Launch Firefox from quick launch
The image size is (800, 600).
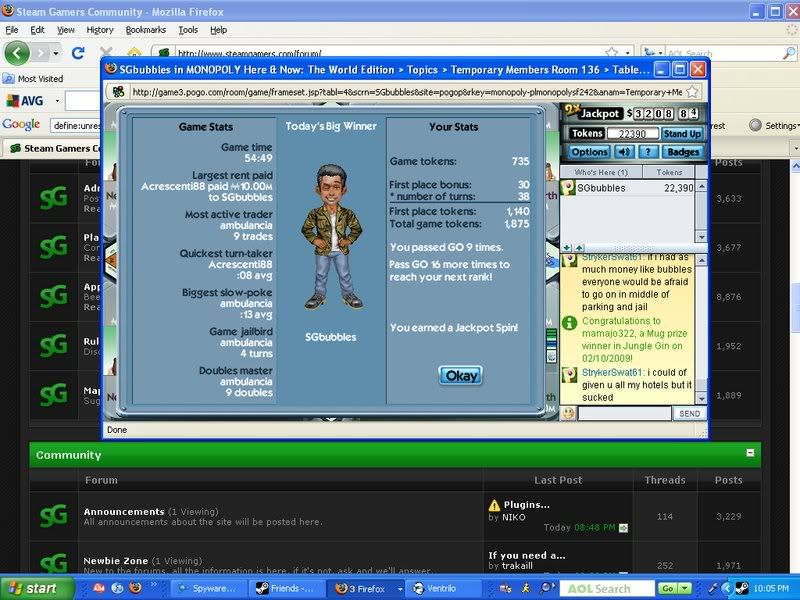pos(135,588)
